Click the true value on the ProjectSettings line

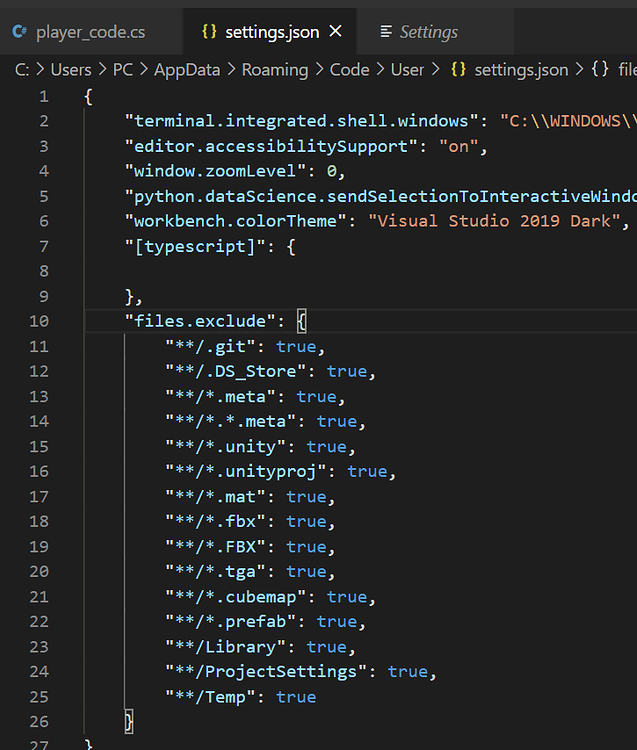click(x=407, y=672)
